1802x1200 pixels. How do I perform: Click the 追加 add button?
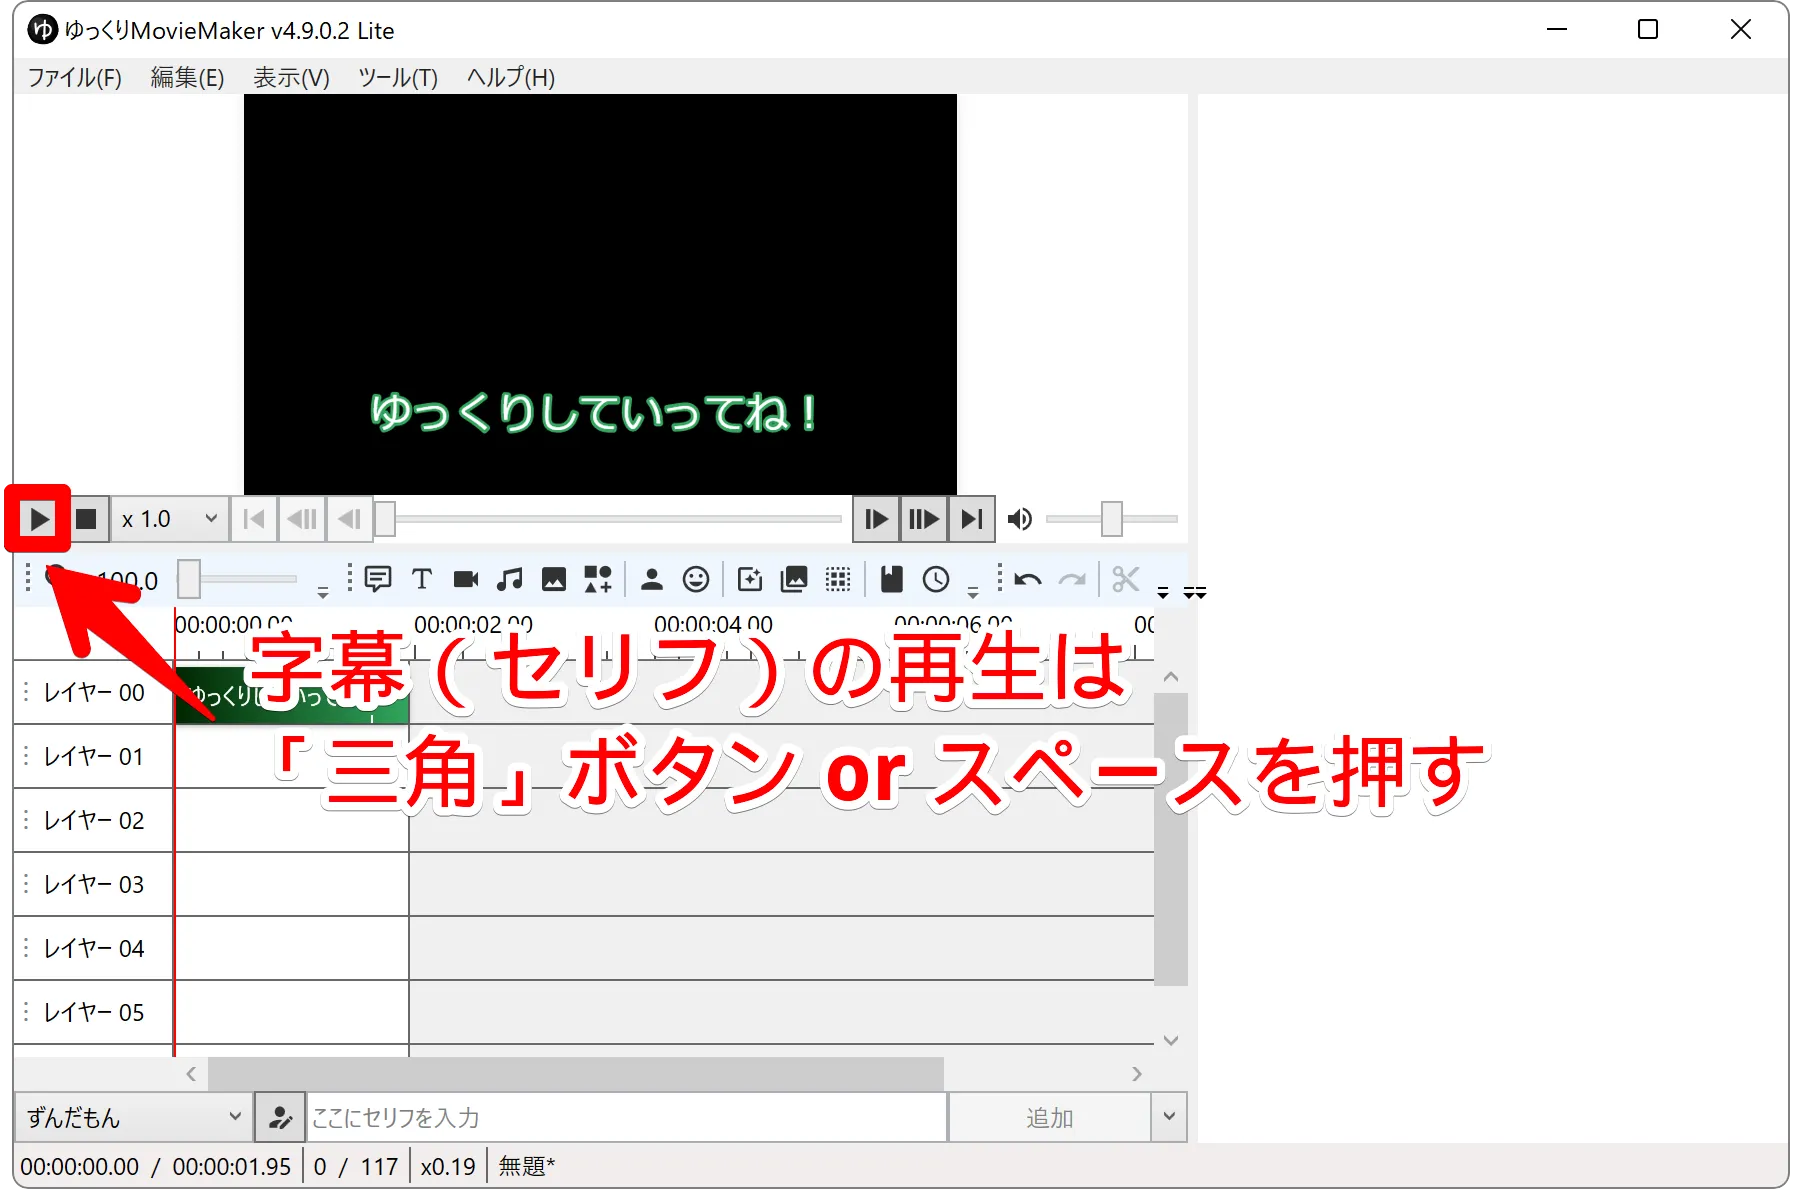pos(1049,1117)
